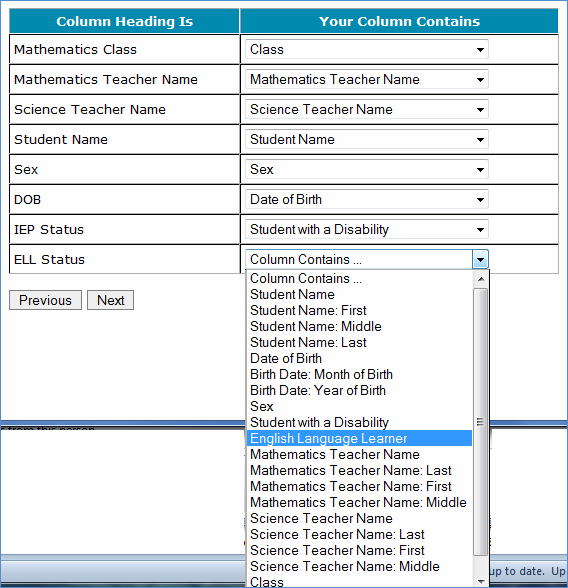Pick Student Name: Last from the list

(x=359, y=342)
